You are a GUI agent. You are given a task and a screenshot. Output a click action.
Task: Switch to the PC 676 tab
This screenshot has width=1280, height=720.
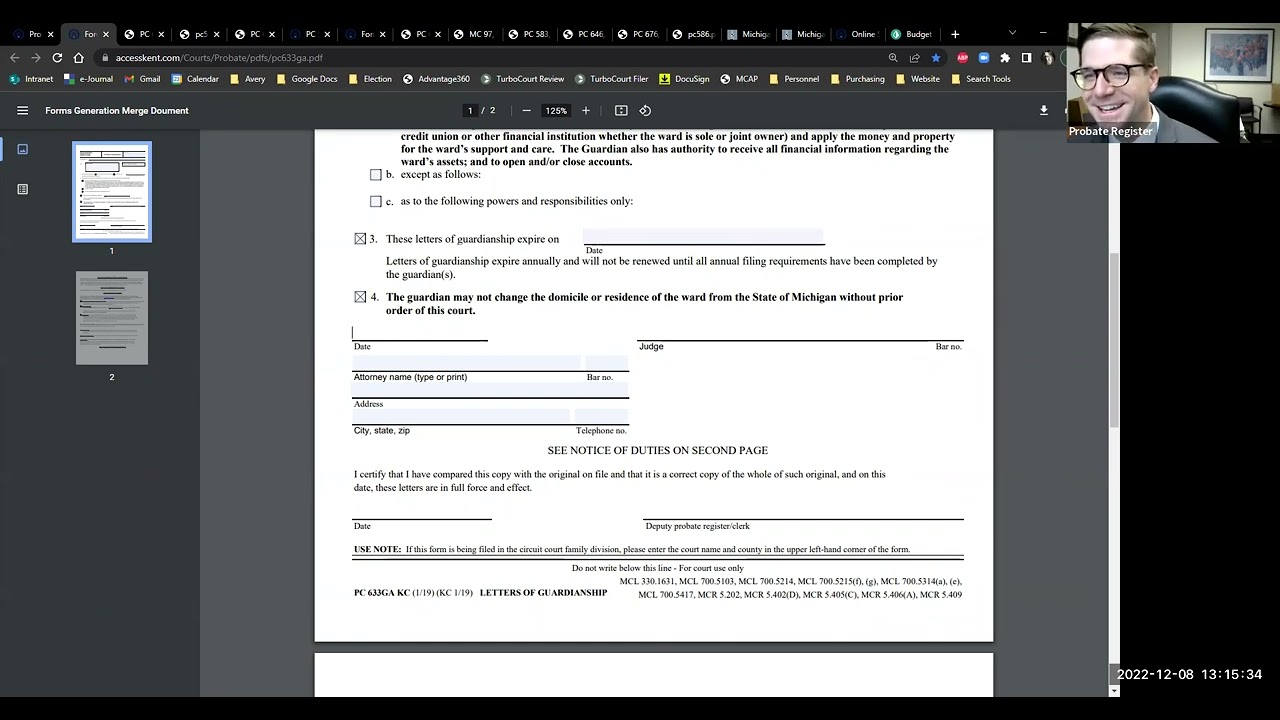pyautogui.click(x=638, y=34)
